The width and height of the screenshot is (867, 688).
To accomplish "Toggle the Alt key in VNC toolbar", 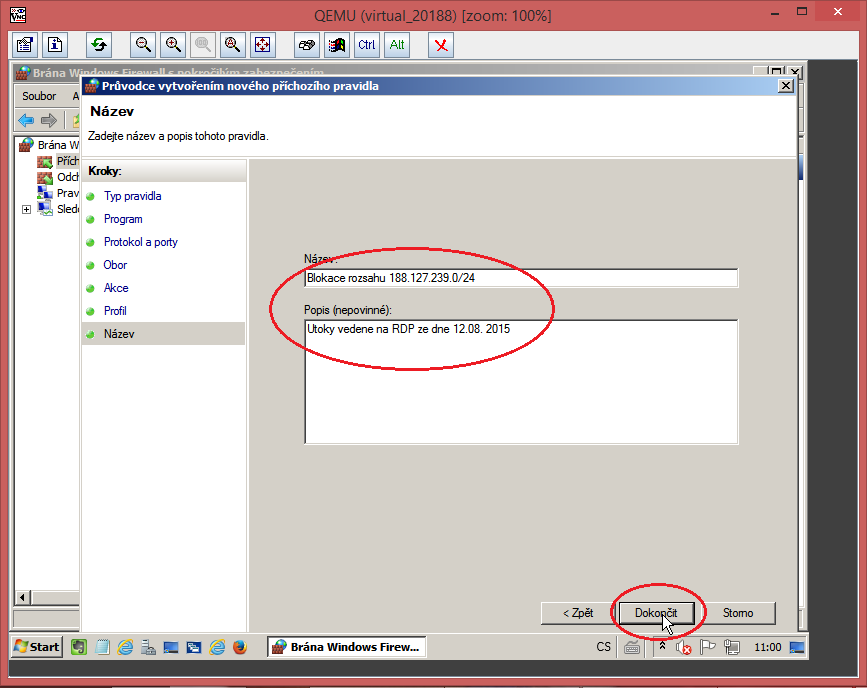I will click(x=397, y=45).
